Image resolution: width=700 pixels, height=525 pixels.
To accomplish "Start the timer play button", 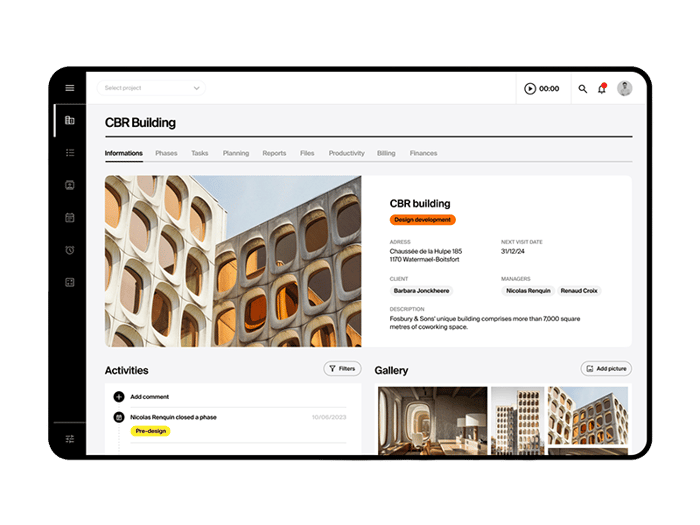I will click(530, 89).
